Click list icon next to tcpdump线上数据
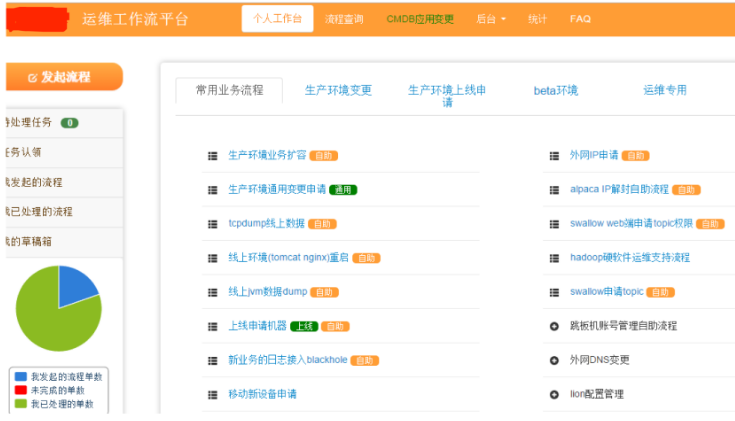Screen dimensions: 735x421 (212, 224)
